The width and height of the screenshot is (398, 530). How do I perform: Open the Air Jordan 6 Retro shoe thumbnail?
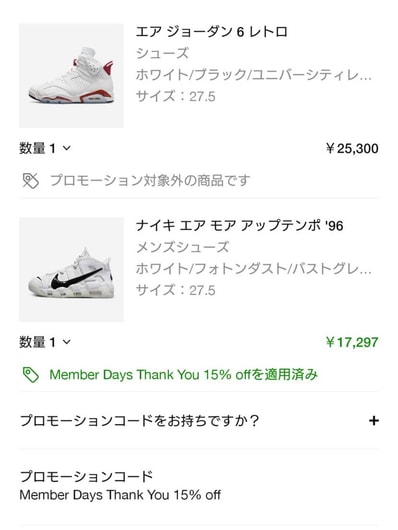coord(71,76)
